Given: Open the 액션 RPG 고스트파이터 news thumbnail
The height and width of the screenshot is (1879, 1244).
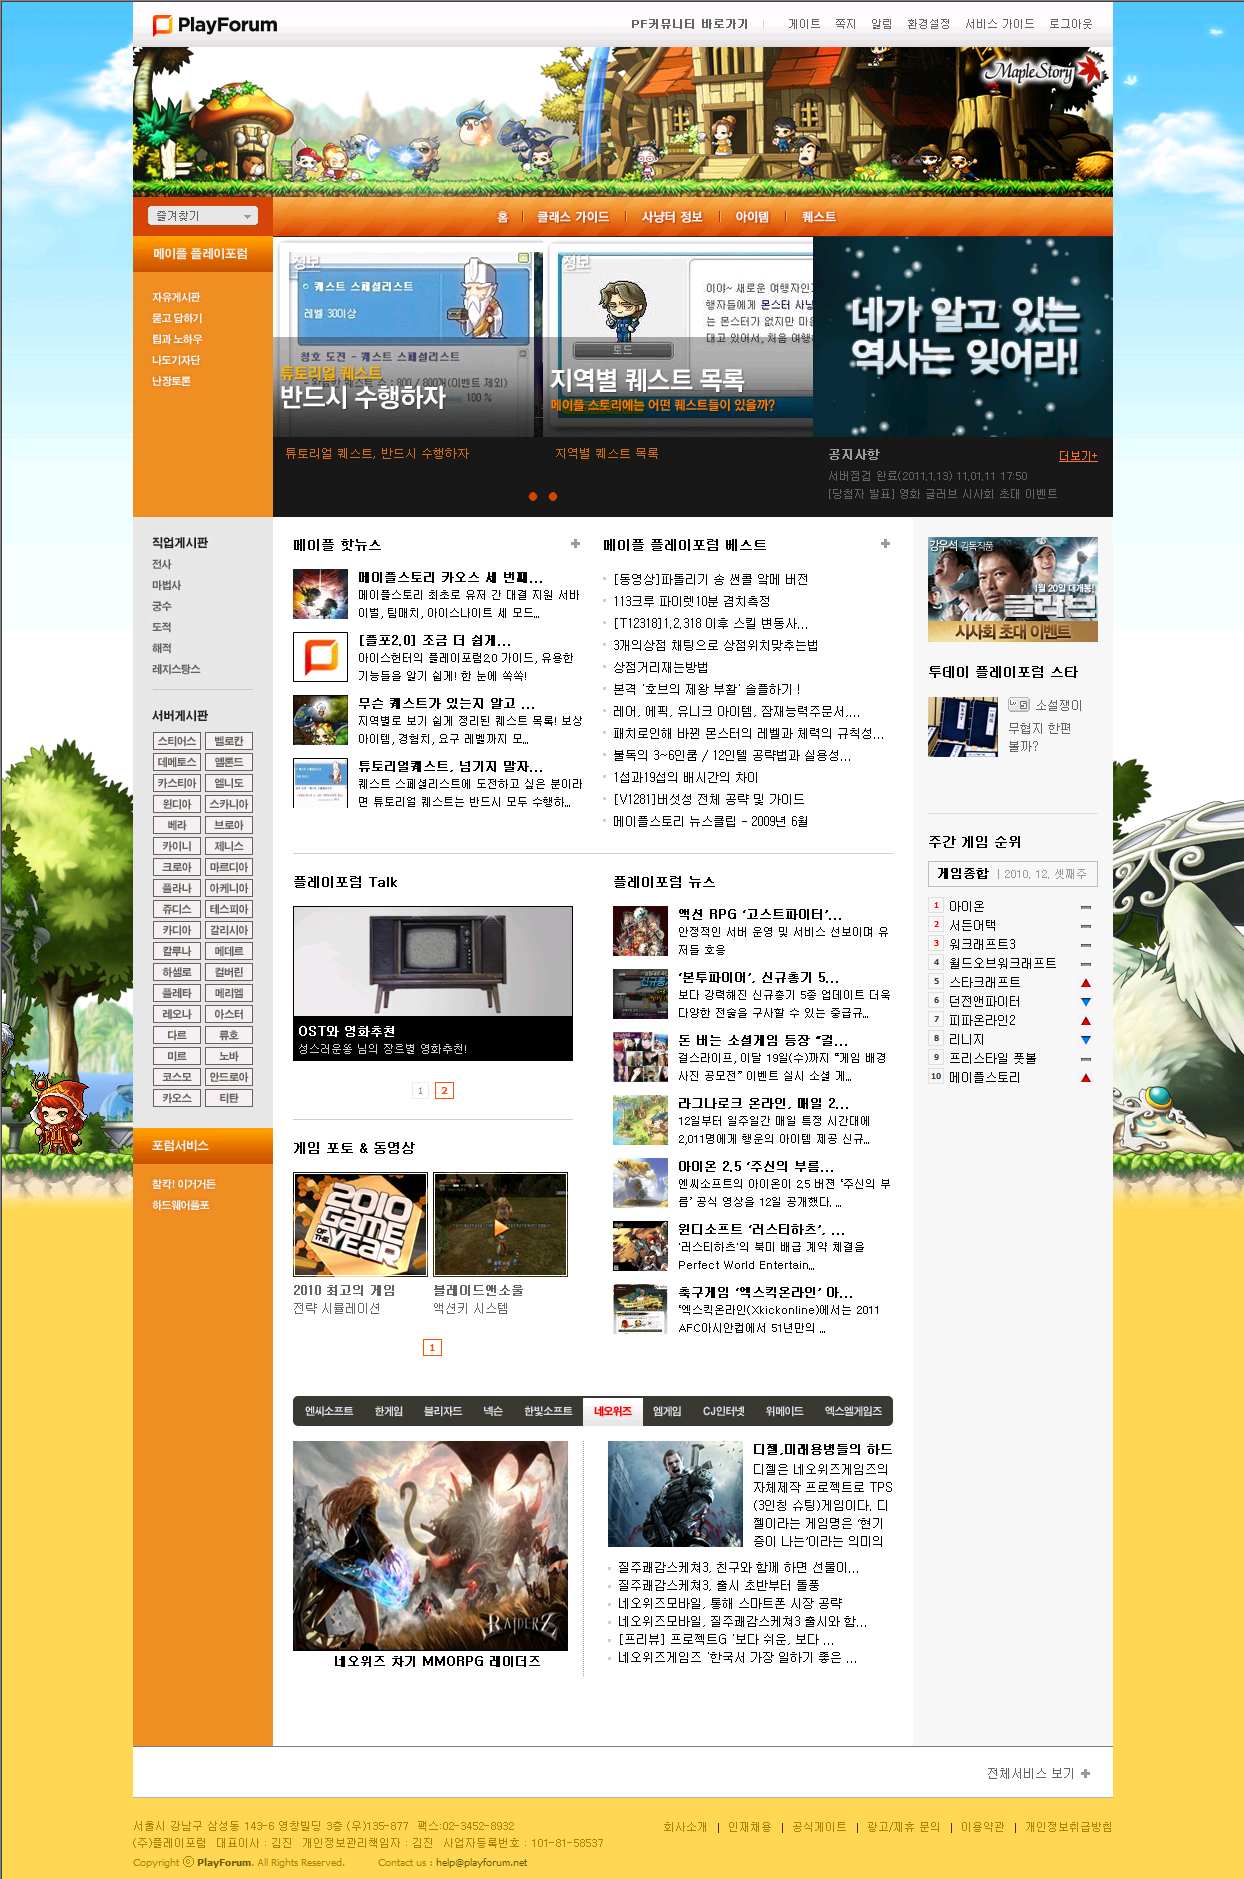Looking at the screenshot, I should [x=640, y=931].
